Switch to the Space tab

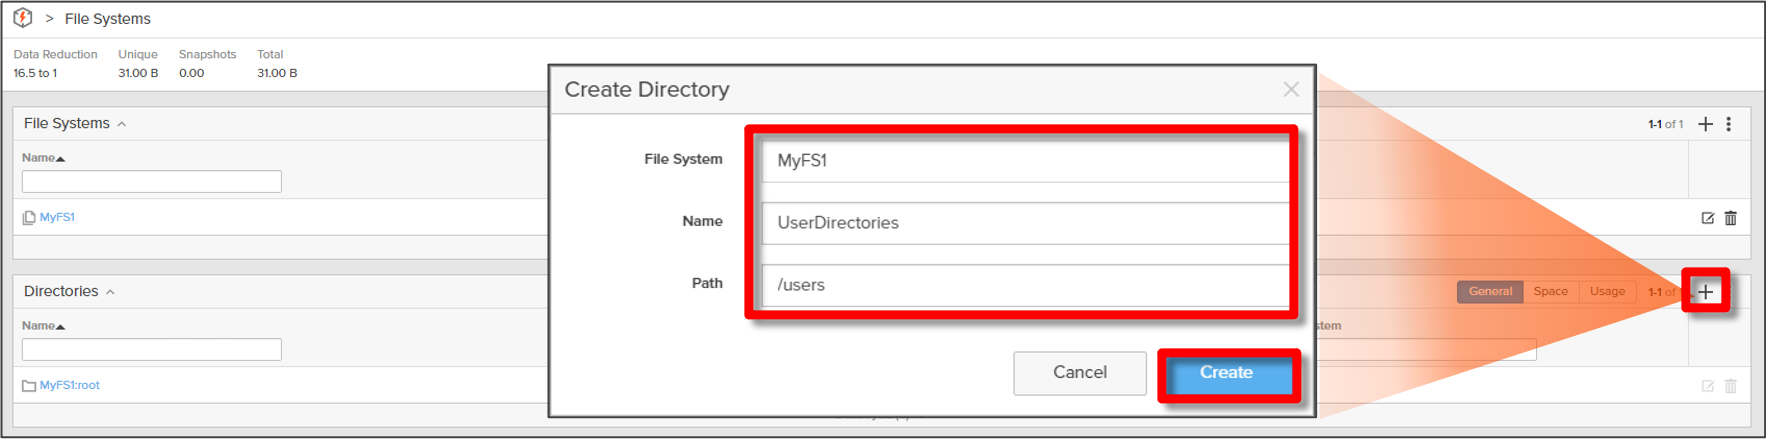point(1550,292)
